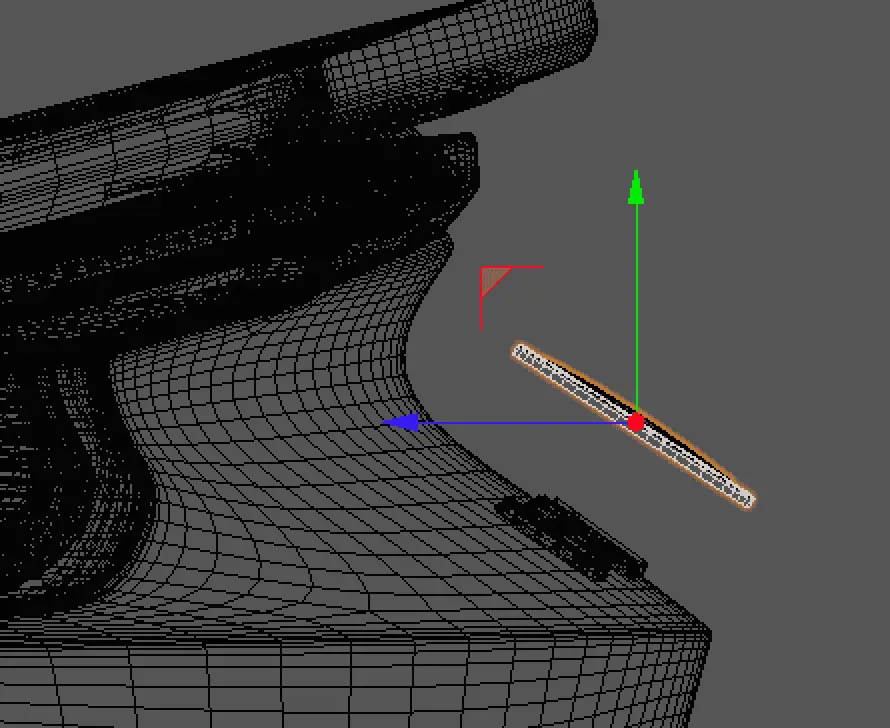The image size is (890, 728).
Task: Click the green Y-axis arrowhead of the gizmo
Action: coord(635,187)
